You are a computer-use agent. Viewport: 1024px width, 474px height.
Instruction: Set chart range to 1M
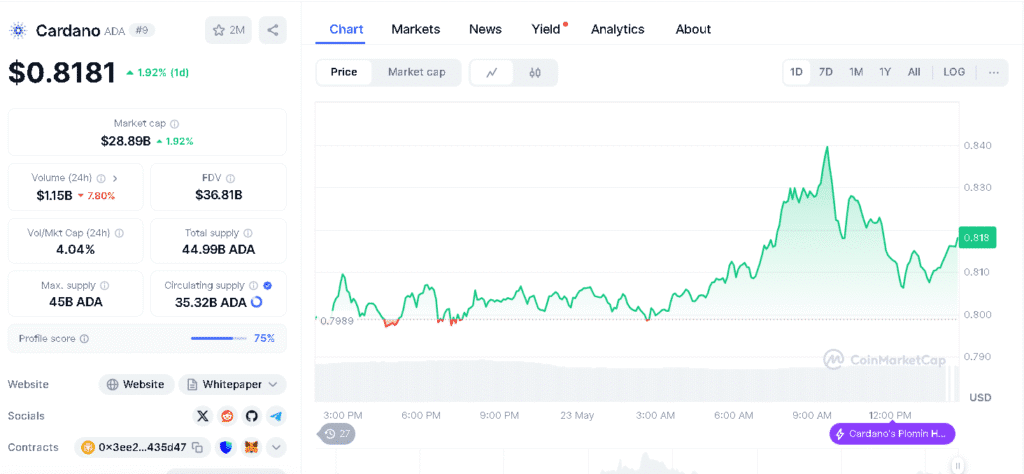coord(856,72)
